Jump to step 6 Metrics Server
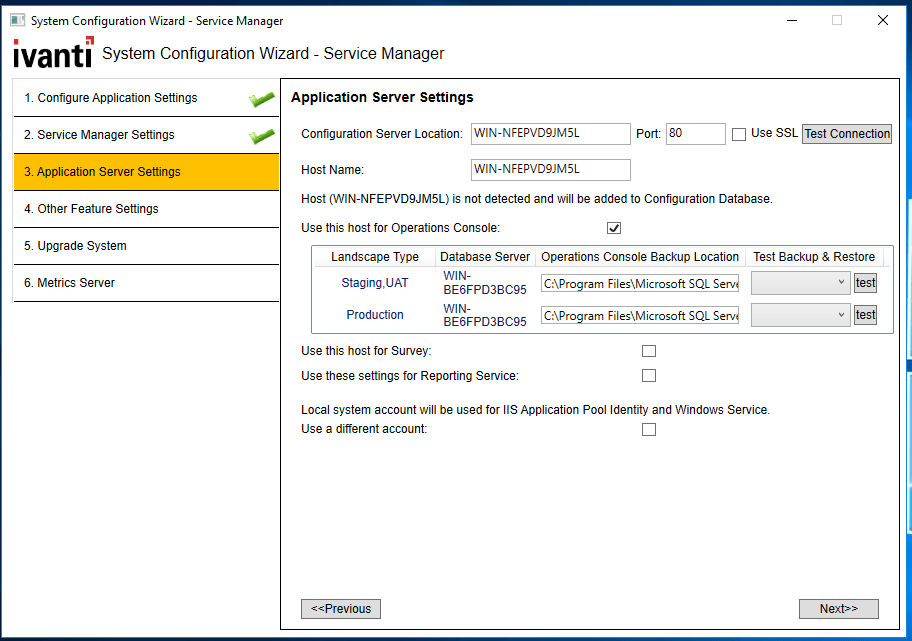 coord(146,283)
